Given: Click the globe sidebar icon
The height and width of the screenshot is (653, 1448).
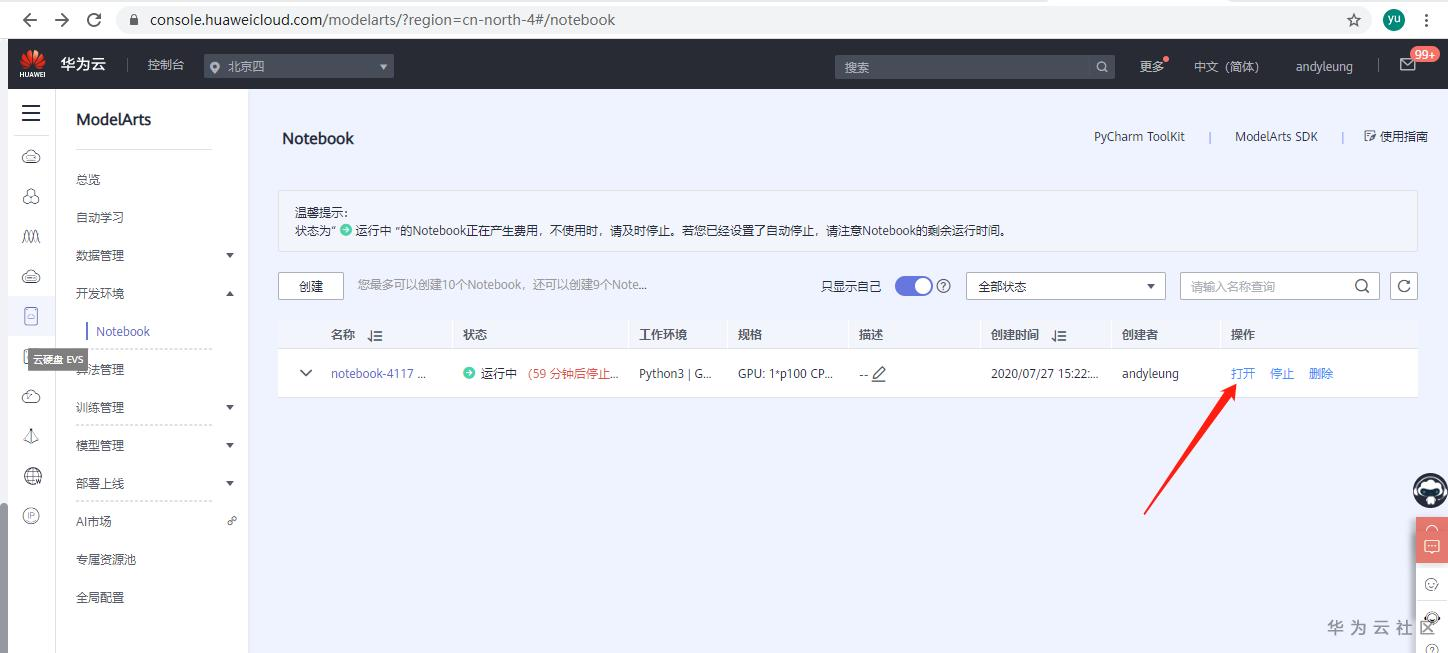Looking at the screenshot, I should click(32, 476).
